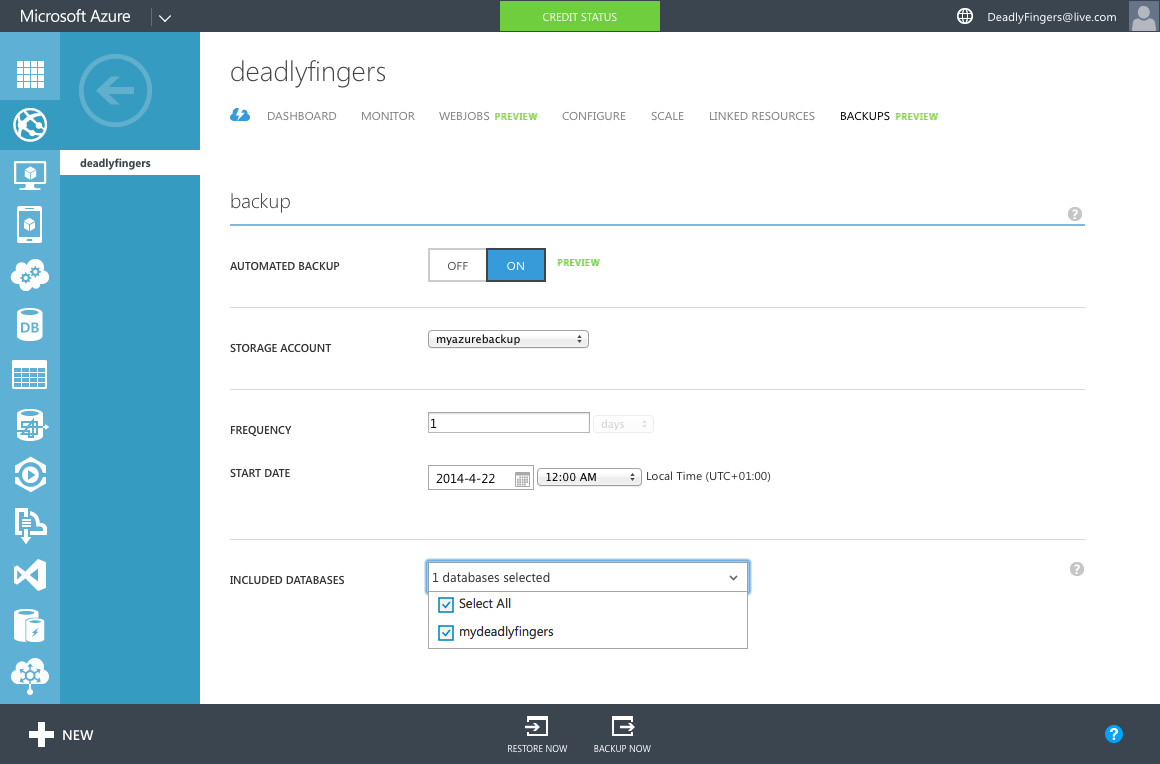The image size is (1160, 764).
Task: Toggle the mydeadlyfingers database checkbox
Action: click(x=445, y=632)
